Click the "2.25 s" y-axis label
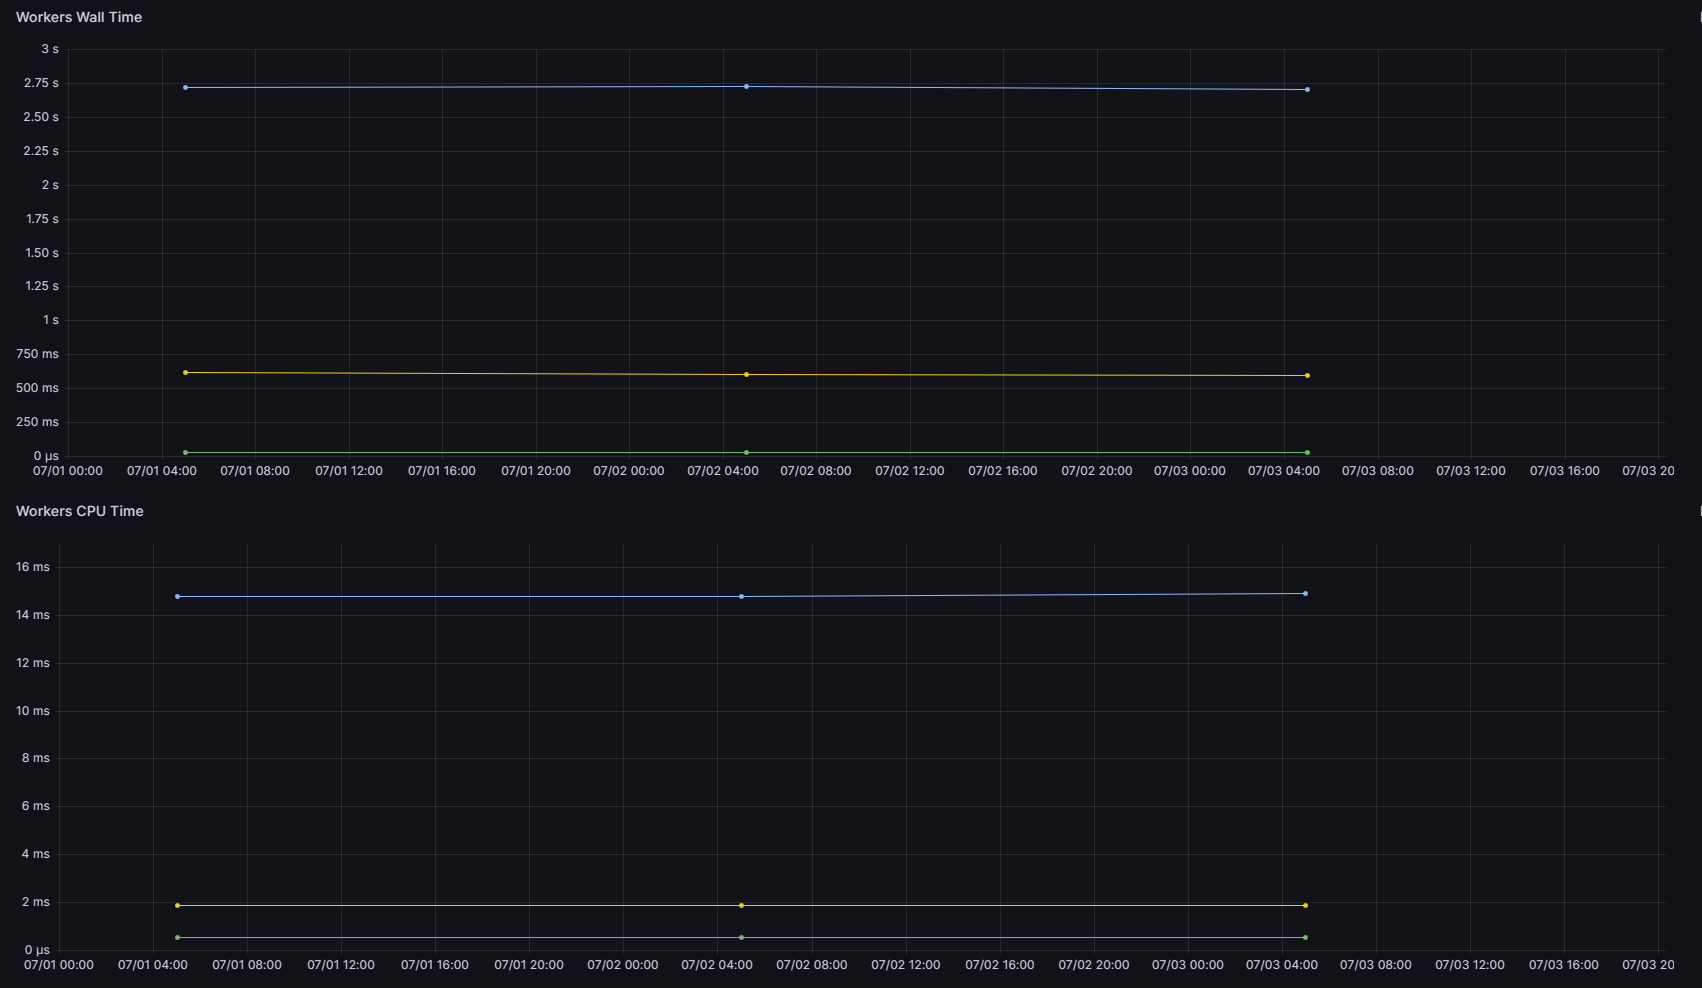Screen dimensions: 1702x988 coord(41,151)
